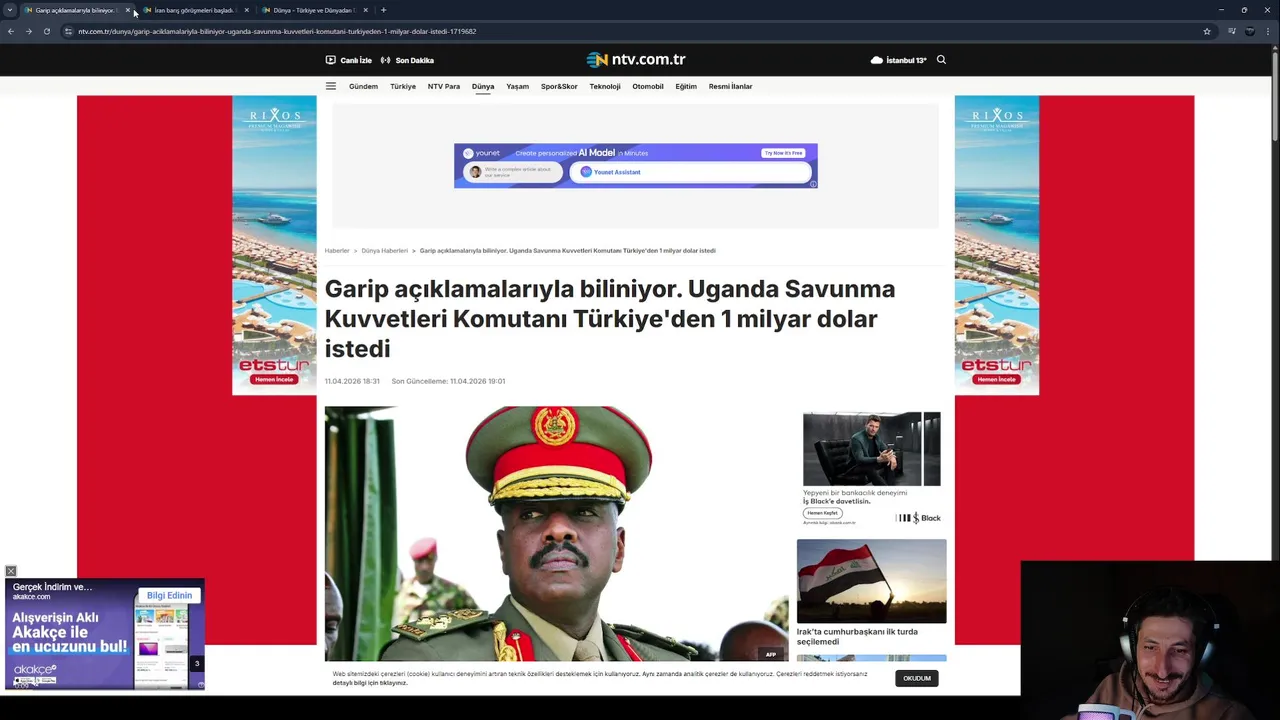Open Chrome's three-dot menu
Viewport: 1280px width, 720px height.
click(x=1269, y=31)
